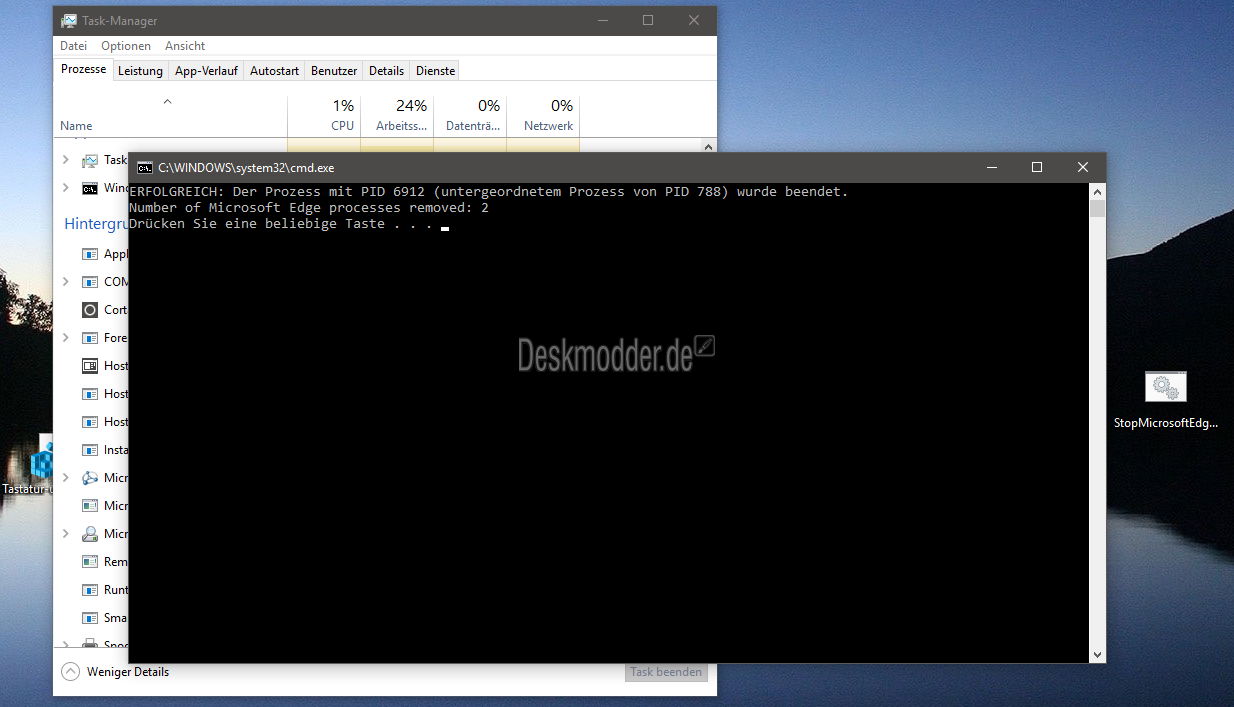1234x707 pixels.
Task: Close the Task-Manager window
Action: coord(694,21)
